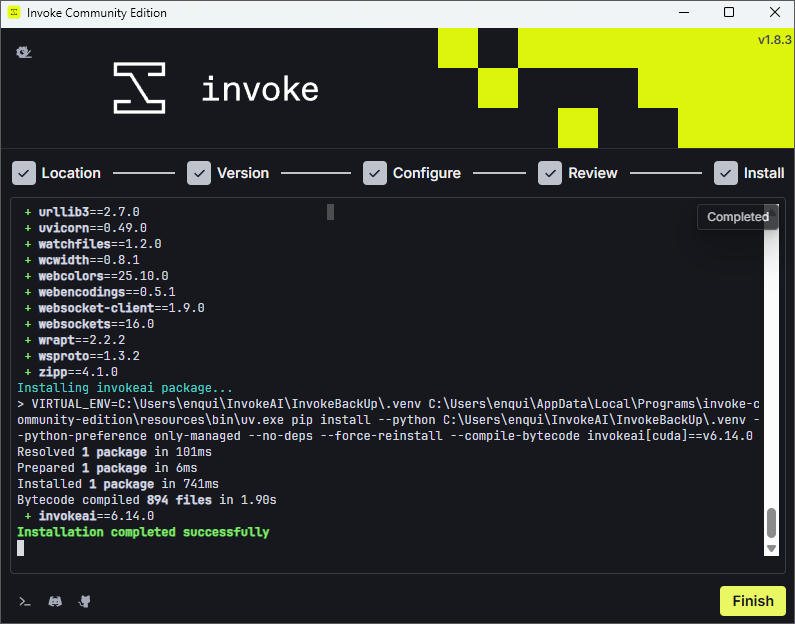Viewport: 795px width, 624px height.
Task: Open the GitHub link icon
Action: 85,602
